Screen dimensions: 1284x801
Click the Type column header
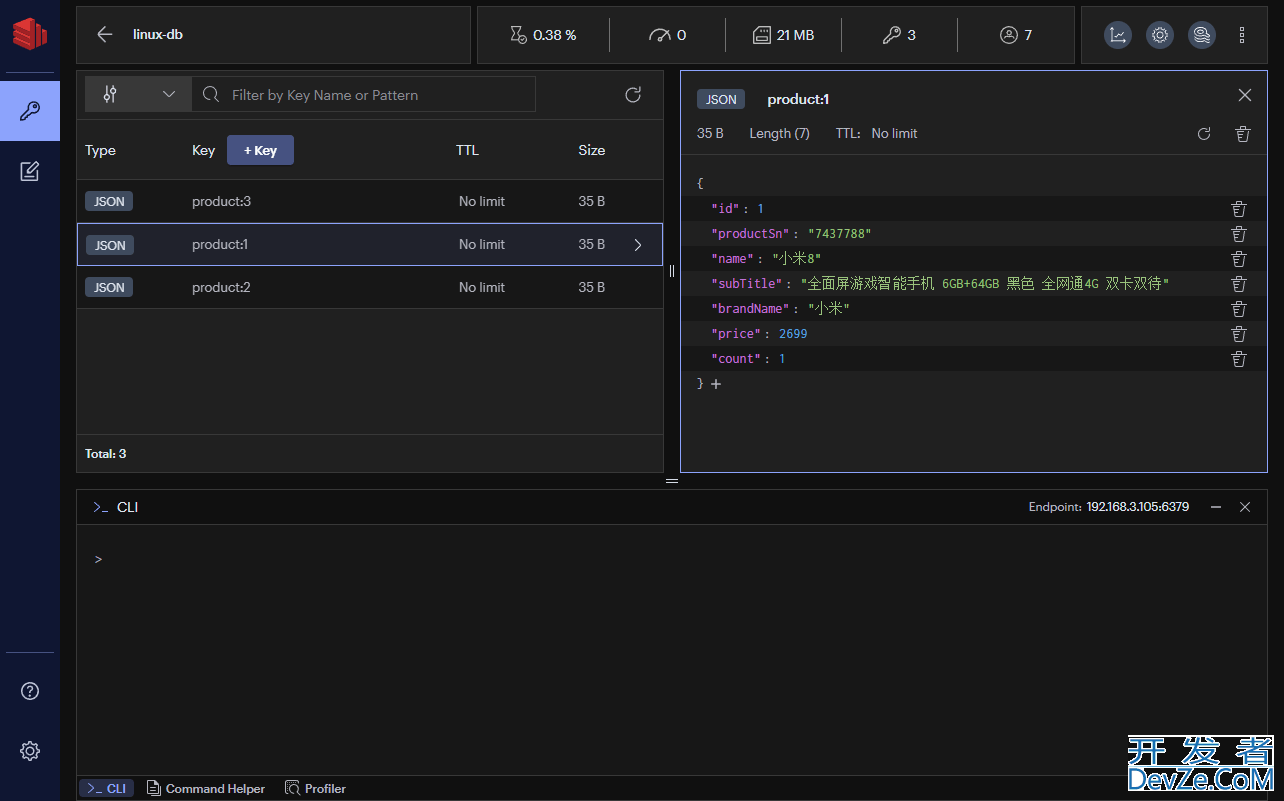pos(100,150)
